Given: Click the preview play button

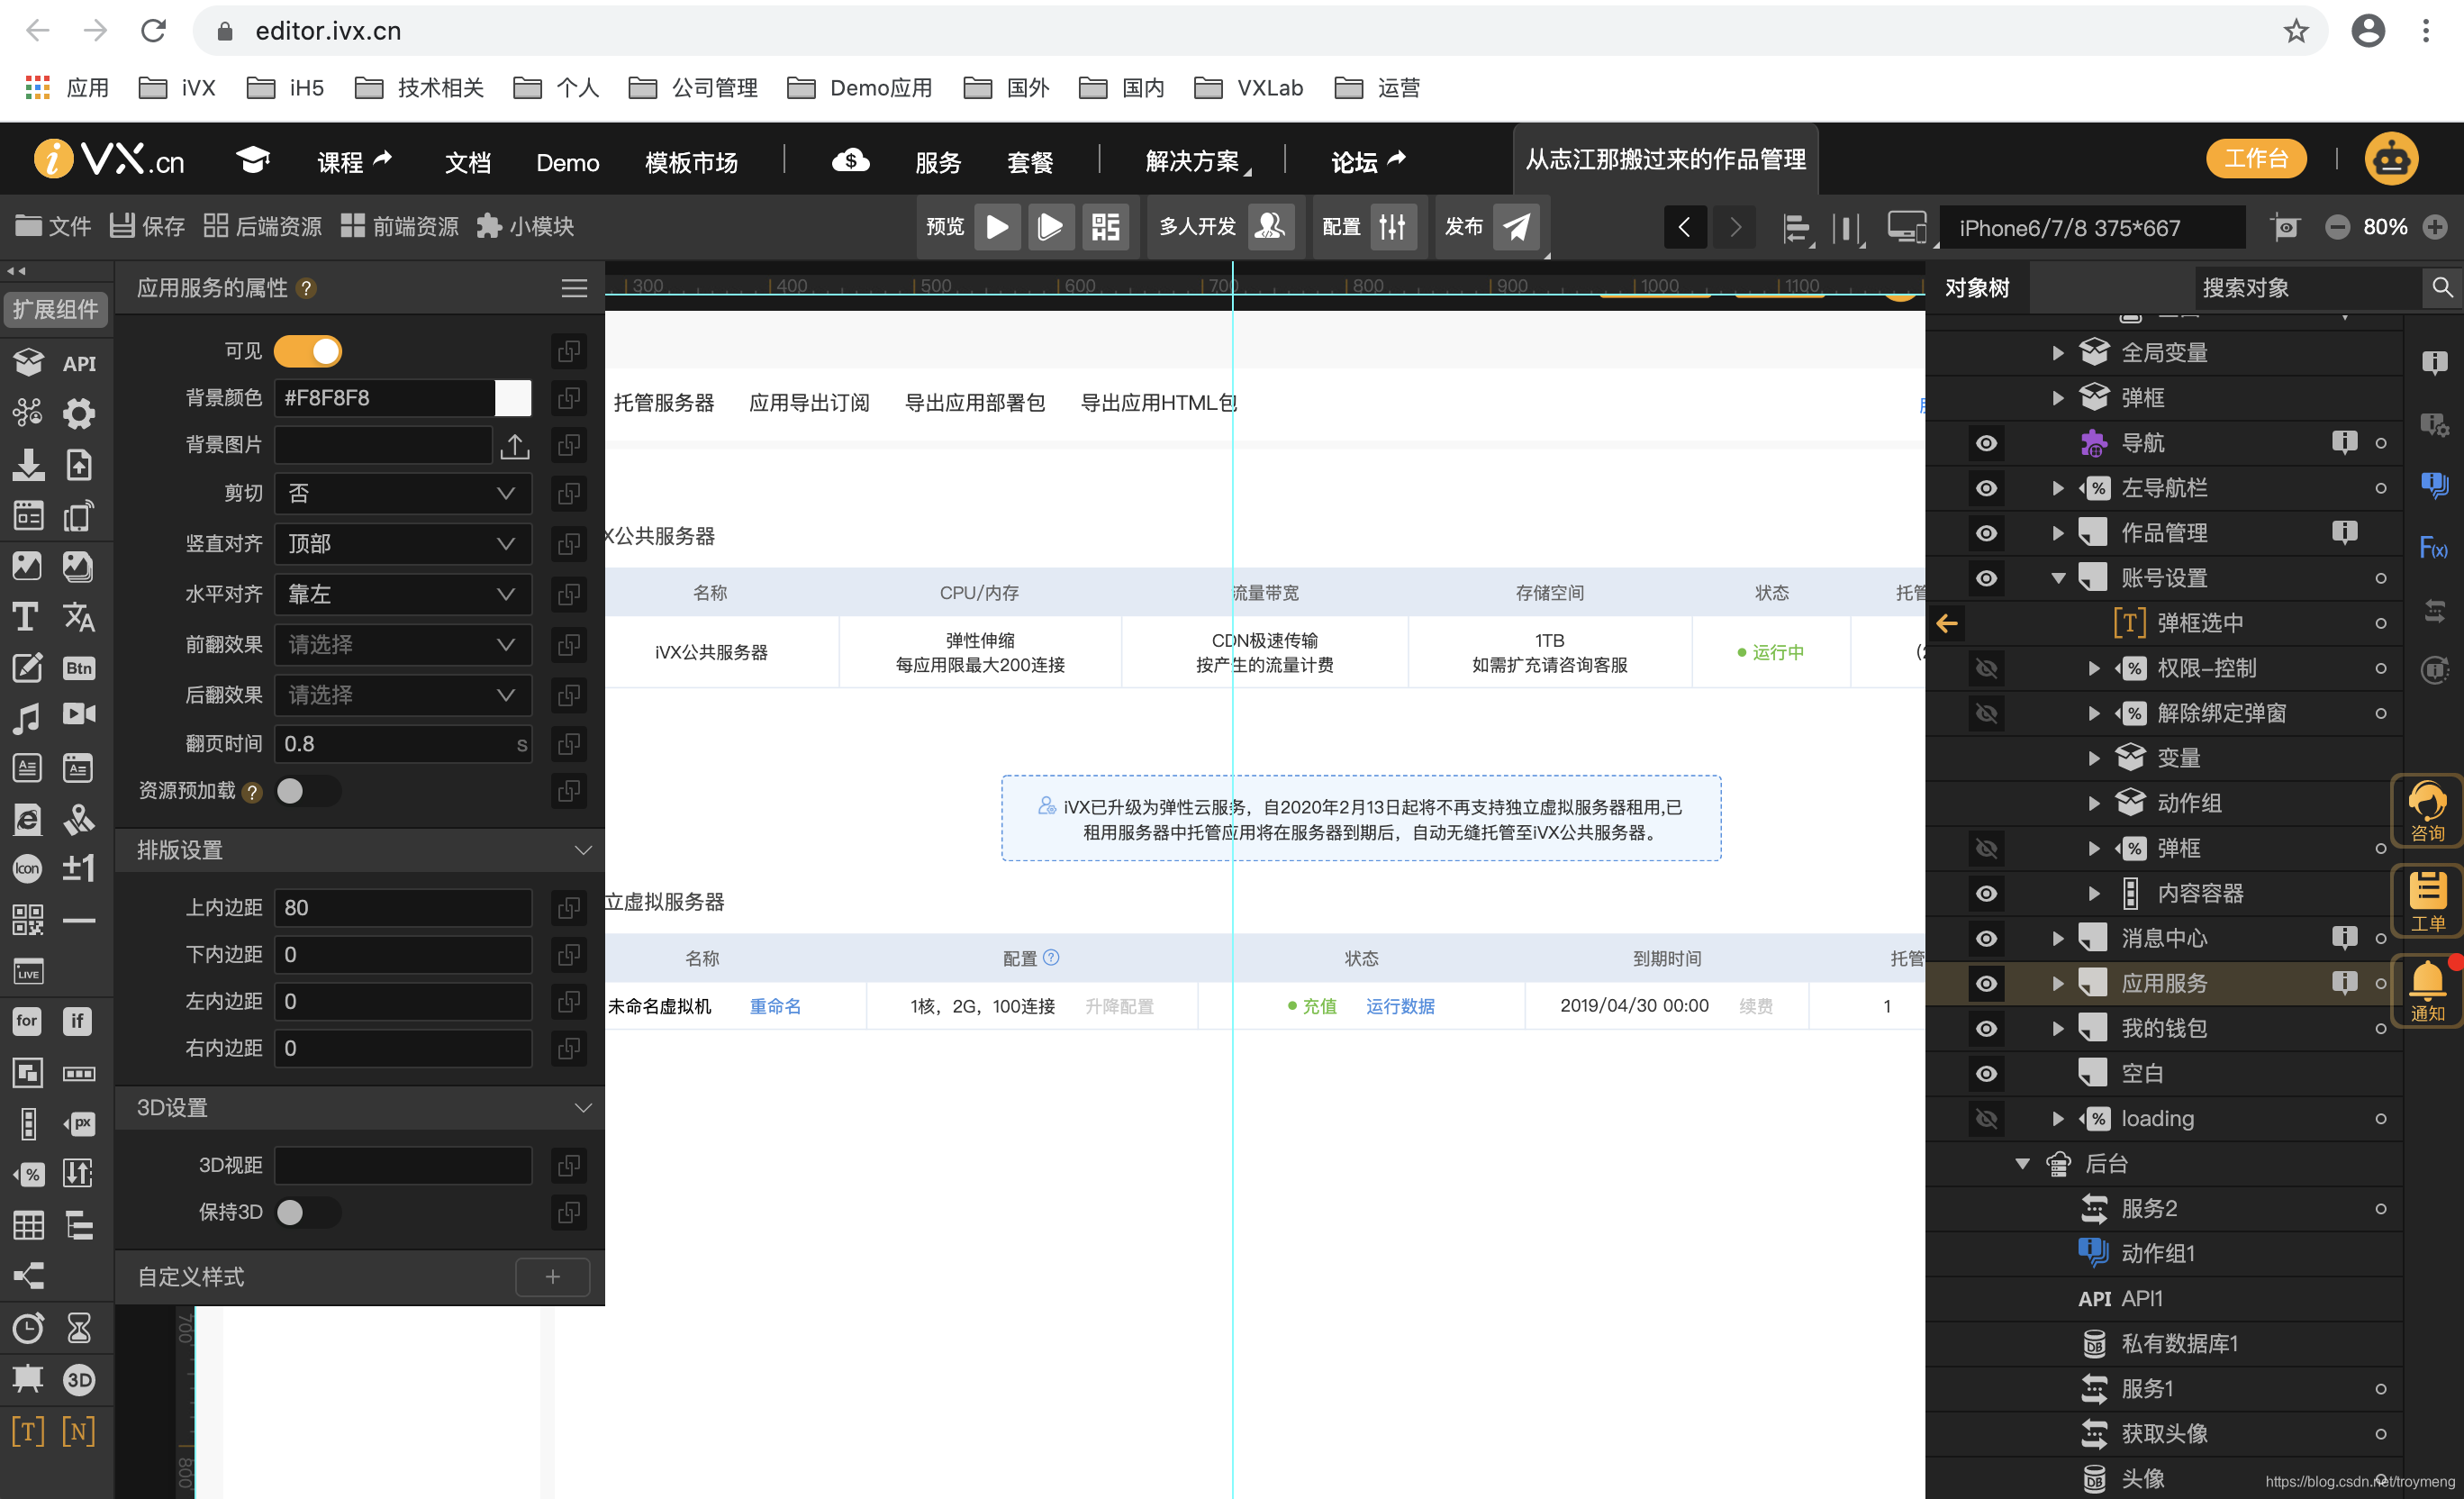Looking at the screenshot, I should point(997,227).
